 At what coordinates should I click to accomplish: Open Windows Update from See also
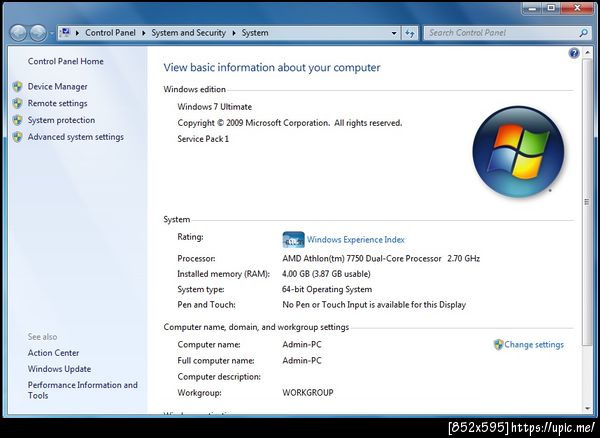tap(59, 369)
